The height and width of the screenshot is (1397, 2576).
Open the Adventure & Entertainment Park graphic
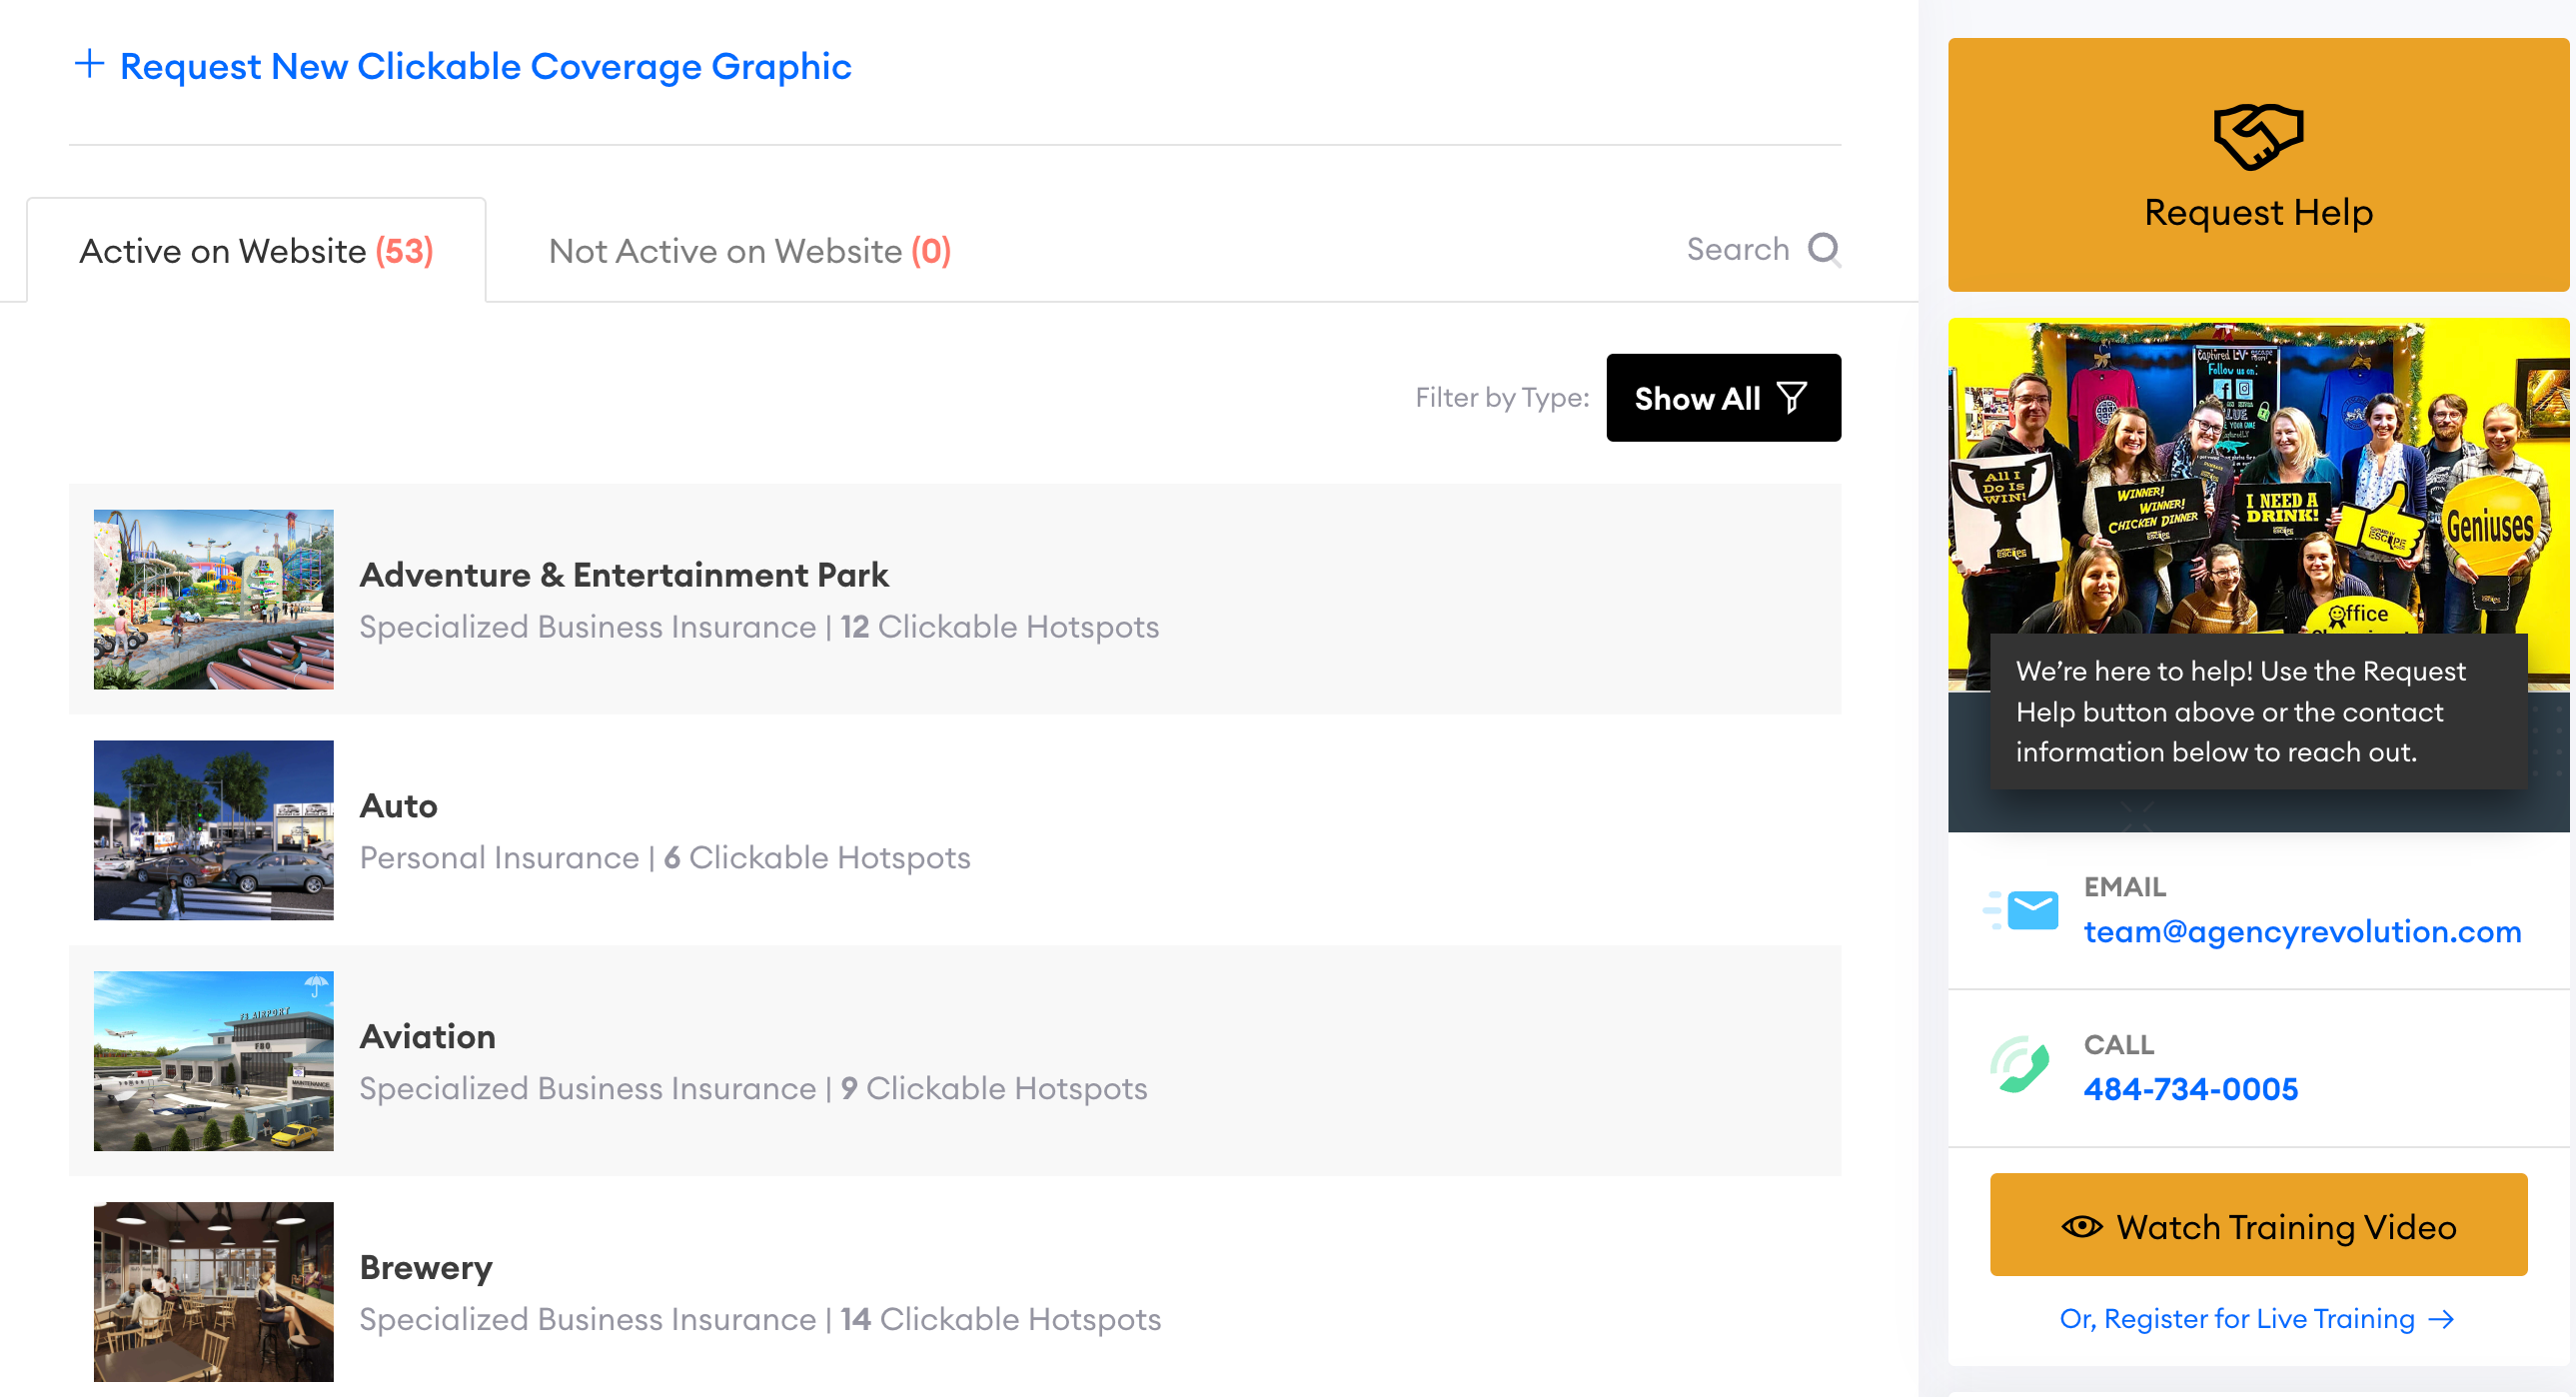click(x=625, y=575)
